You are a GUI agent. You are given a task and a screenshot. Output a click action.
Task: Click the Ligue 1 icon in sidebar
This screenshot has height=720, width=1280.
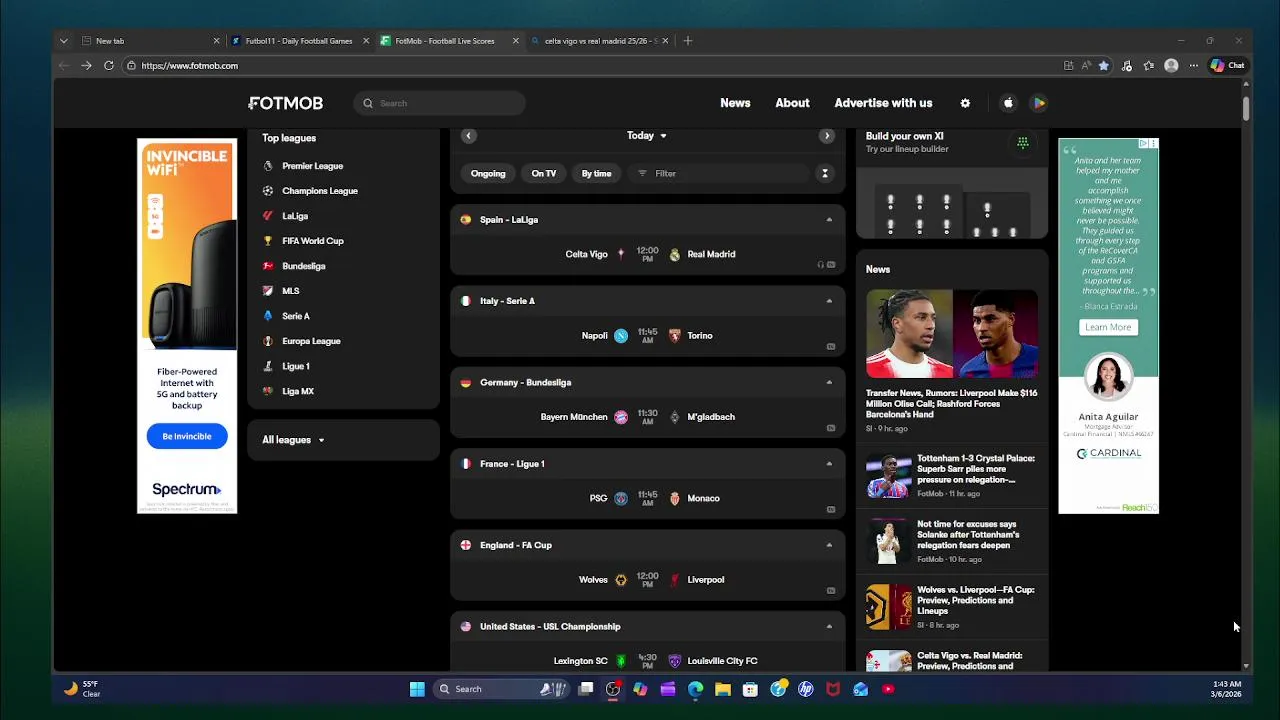click(x=268, y=366)
